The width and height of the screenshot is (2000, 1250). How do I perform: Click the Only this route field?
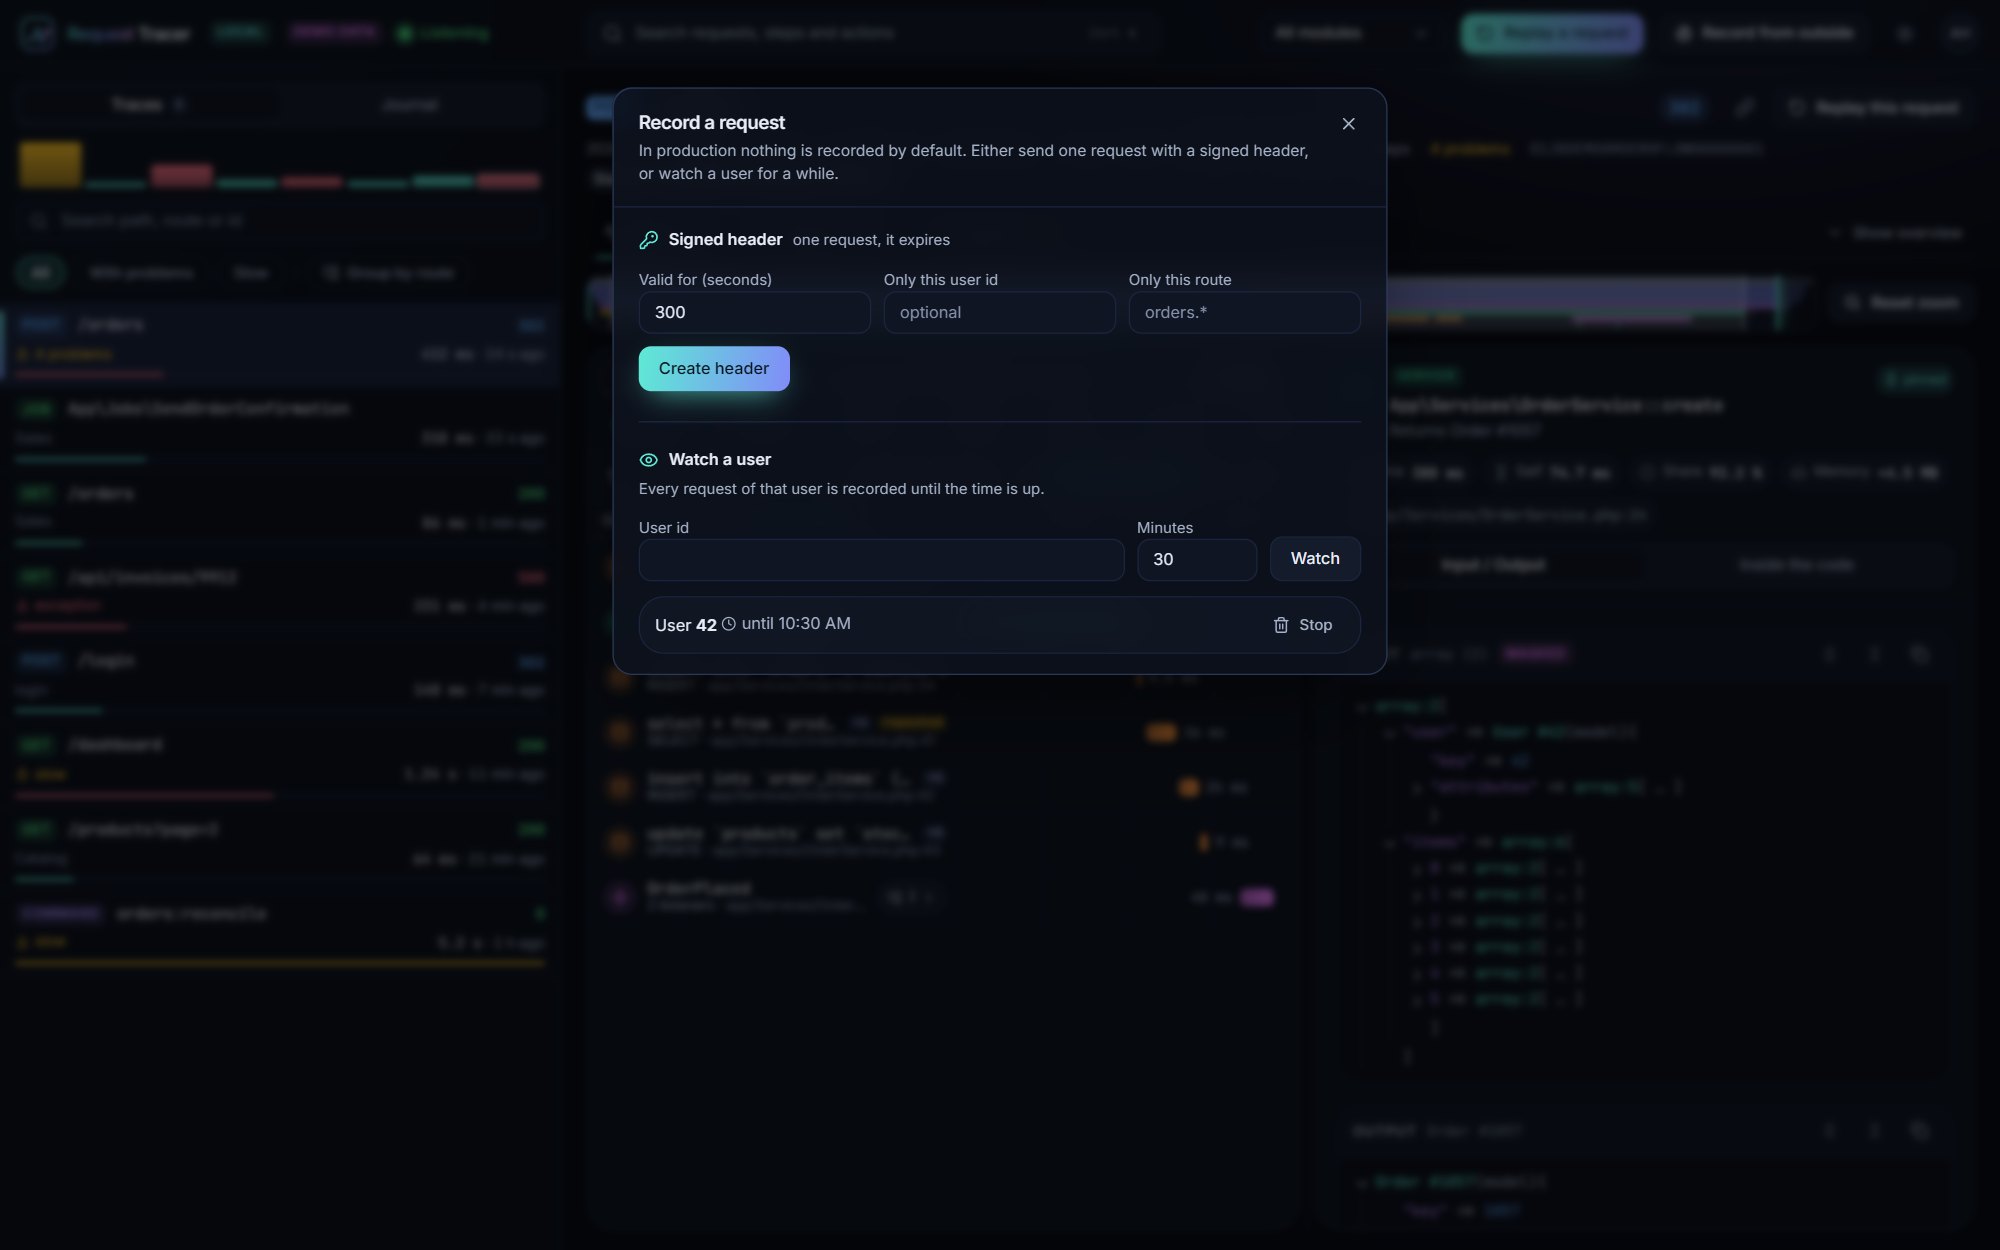pos(1244,312)
